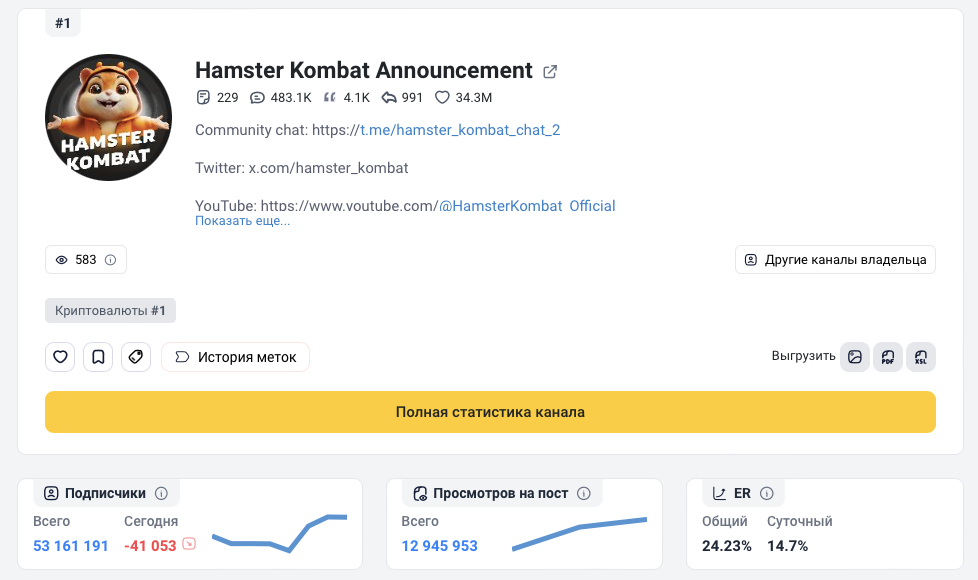Open the @HamsterKombat_Official YouTube link
The width and height of the screenshot is (978, 580).
coord(527,205)
